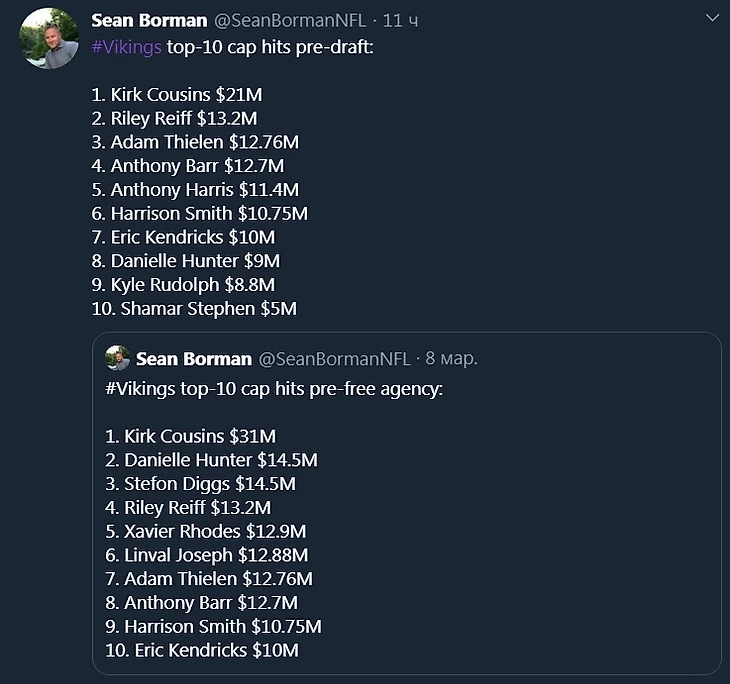Click the 'Xavier Rhodes $12.9M' entry
Image resolution: width=730 pixels, height=684 pixels.
click(205, 531)
